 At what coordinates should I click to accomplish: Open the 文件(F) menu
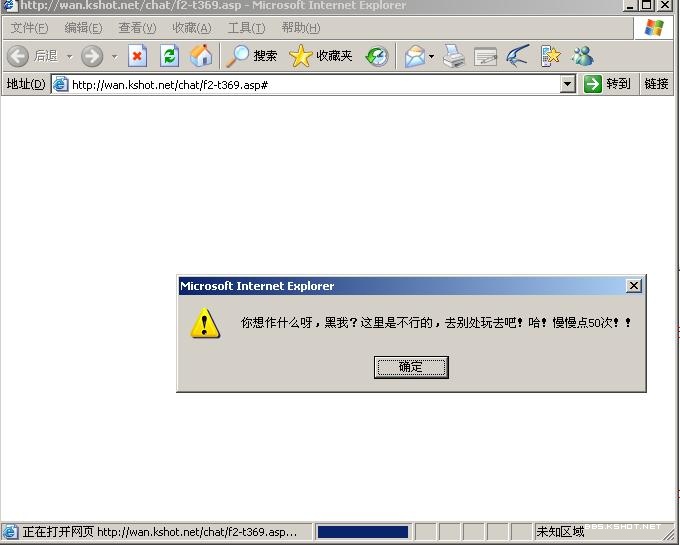[29, 28]
